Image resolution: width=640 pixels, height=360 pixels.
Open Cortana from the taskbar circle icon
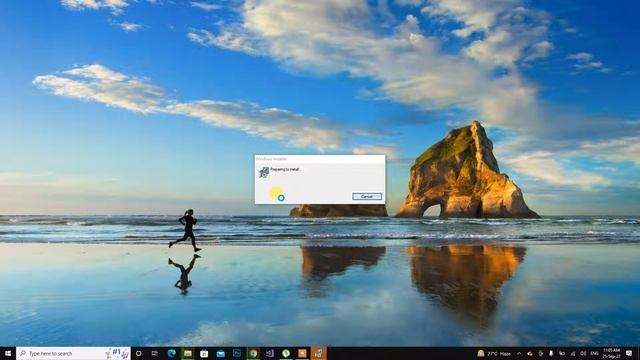(x=138, y=353)
